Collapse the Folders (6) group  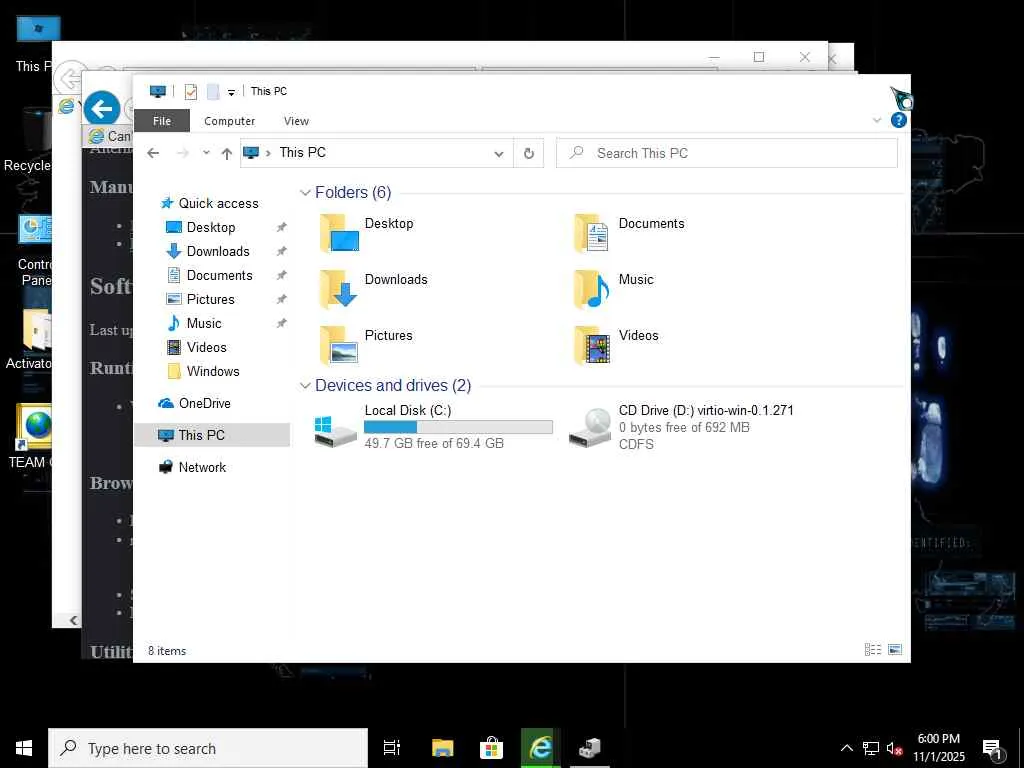305,193
